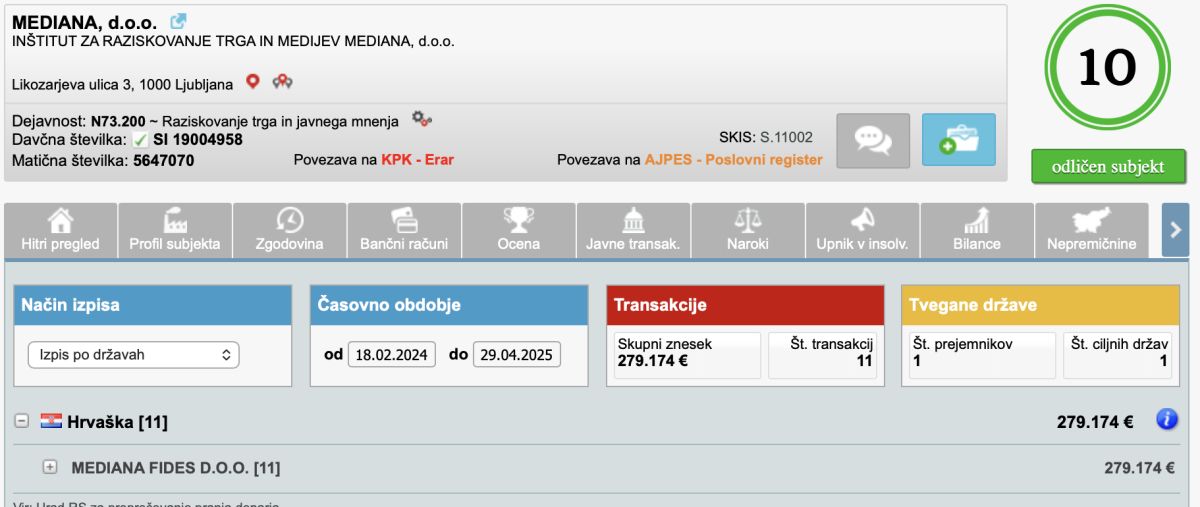Image resolution: width=1200 pixels, height=507 pixels.
Task: Follow the KPK - Erar link
Action: 417,160
